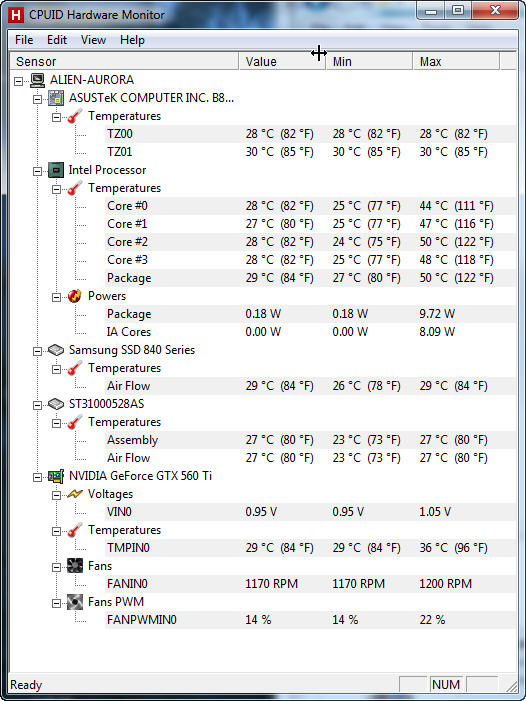Select the TZ01 temperature row

(x=310, y=152)
